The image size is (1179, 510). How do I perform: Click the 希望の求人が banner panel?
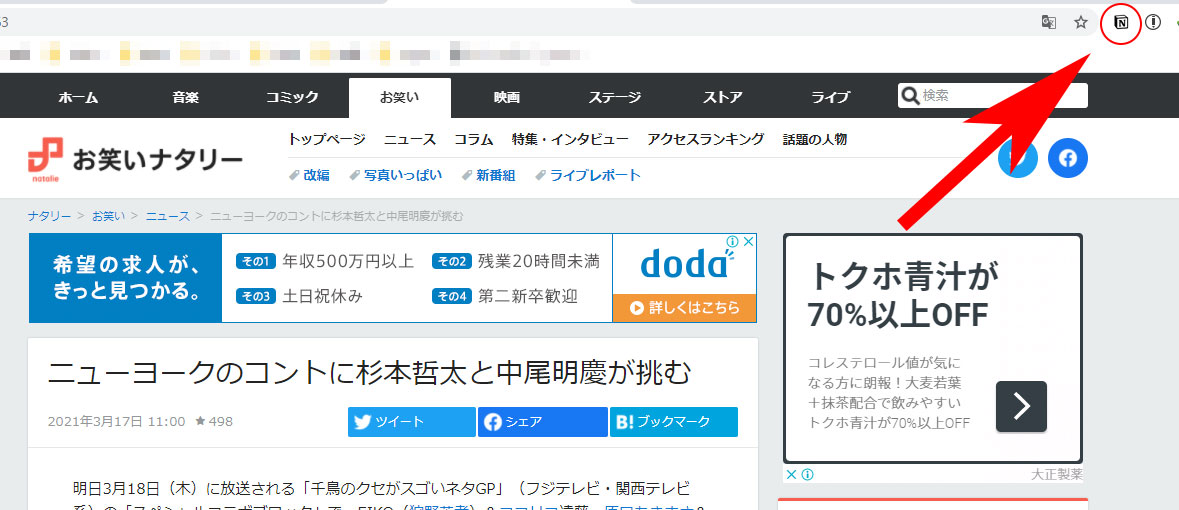pos(125,278)
